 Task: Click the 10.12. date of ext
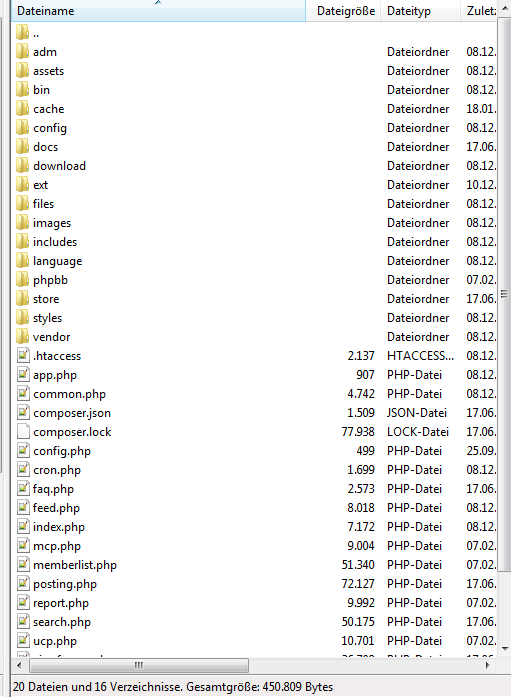pos(481,185)
